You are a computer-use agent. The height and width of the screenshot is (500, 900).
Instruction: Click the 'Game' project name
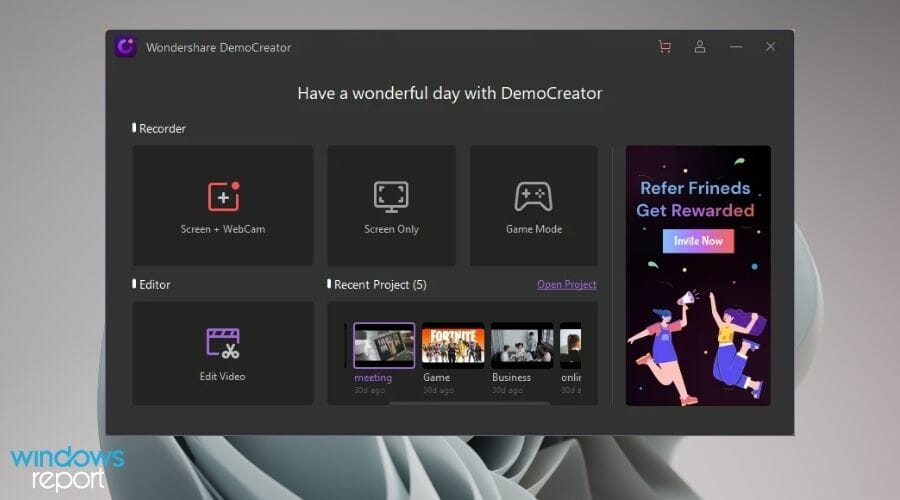437,378
